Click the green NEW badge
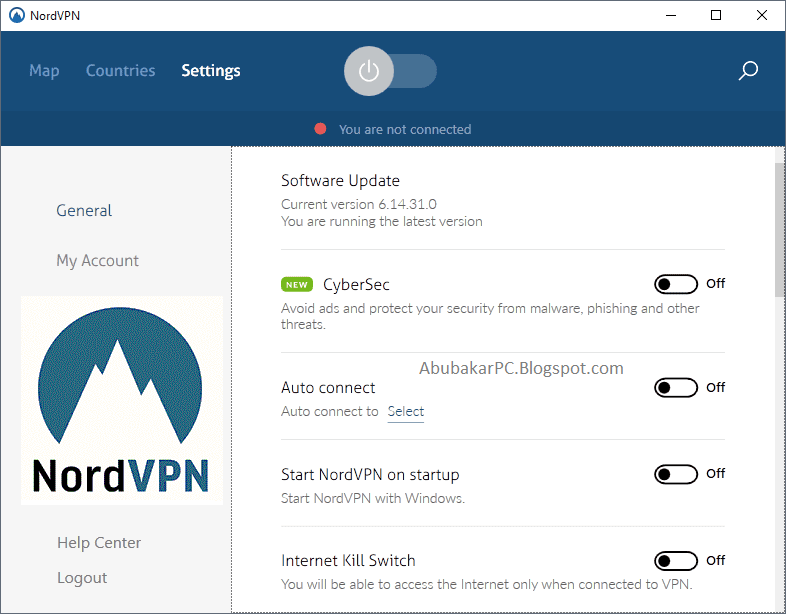The width and height of the screenshot is (786, 614). 297,285
